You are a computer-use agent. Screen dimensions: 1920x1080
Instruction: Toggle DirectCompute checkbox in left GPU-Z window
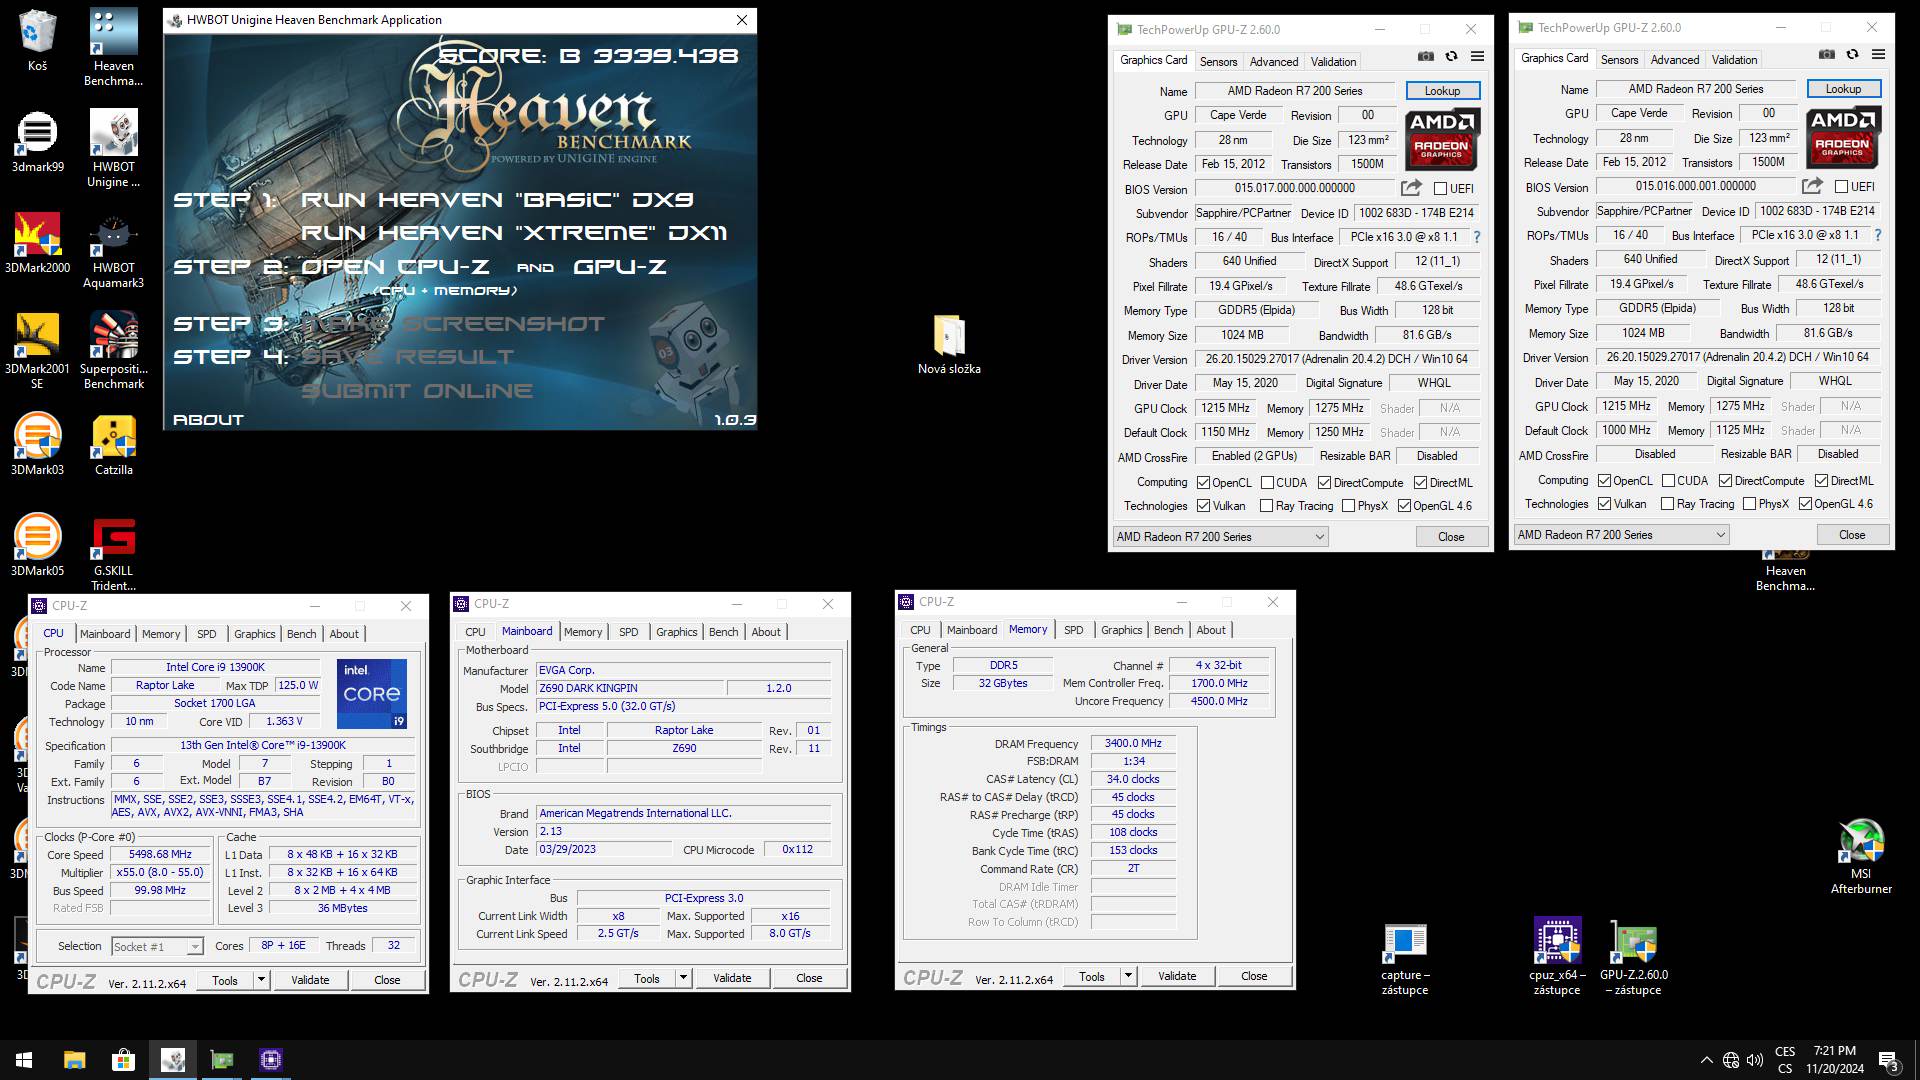coord(1324,483)
